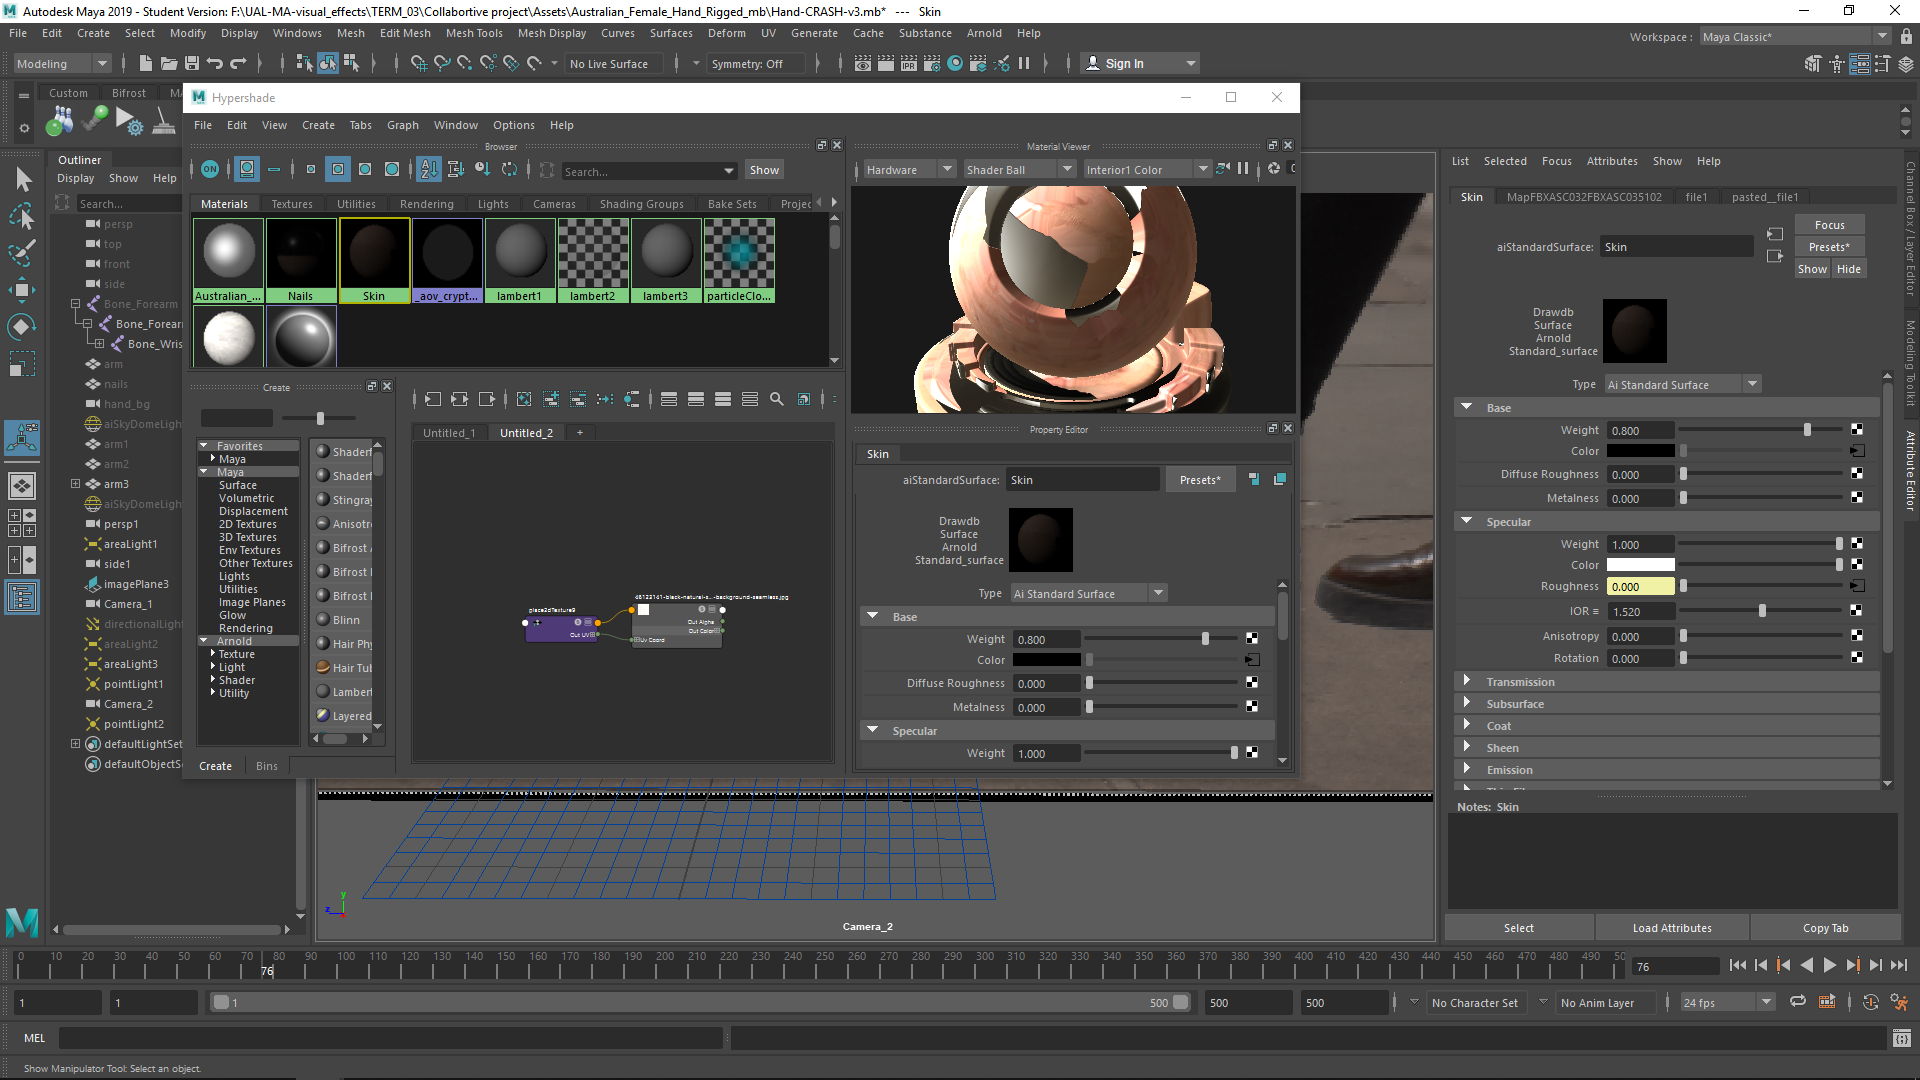Select the Move tool in left toolbox
1920x1080 pixels.
click(x=22, y=290)
